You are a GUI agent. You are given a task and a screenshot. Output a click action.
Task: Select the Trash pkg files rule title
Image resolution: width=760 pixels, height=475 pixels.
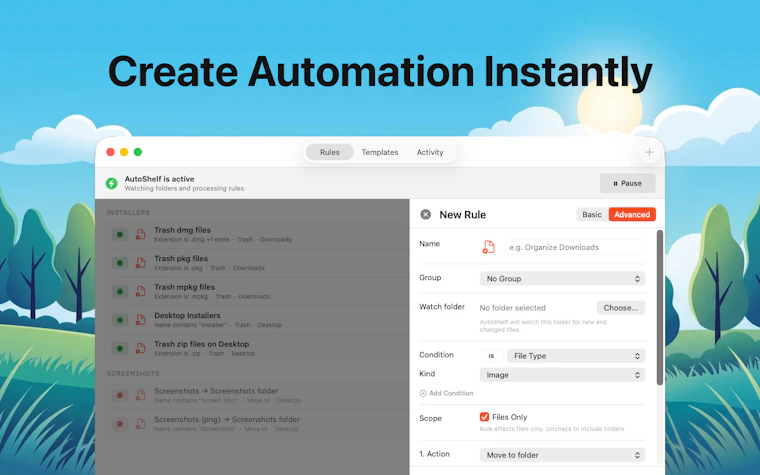pos(181,259)
